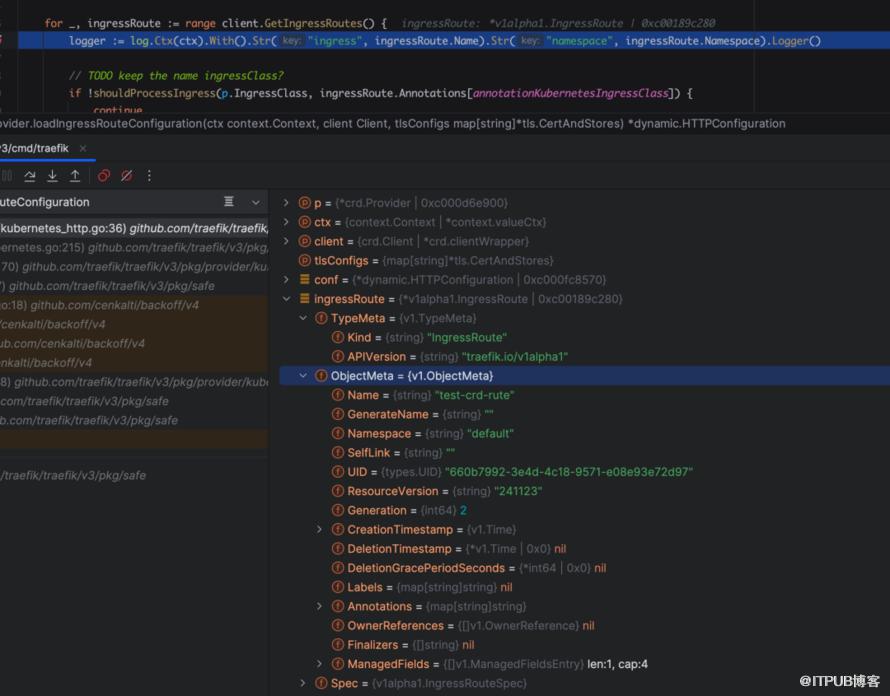Viewport: 890px width, 696px height.
Task: Expand the CreationTimestamp field node
Action: pyautogui.click(x=320, y=529)
